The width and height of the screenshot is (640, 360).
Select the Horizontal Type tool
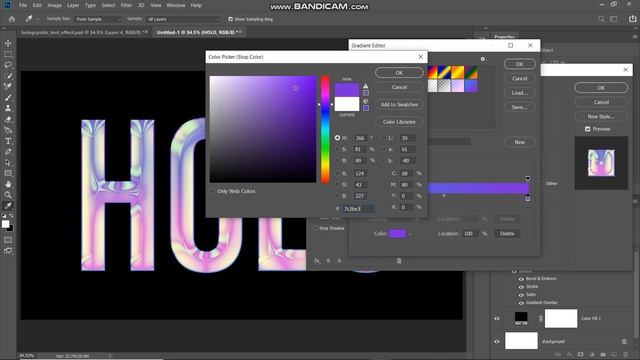coord(8,141)
